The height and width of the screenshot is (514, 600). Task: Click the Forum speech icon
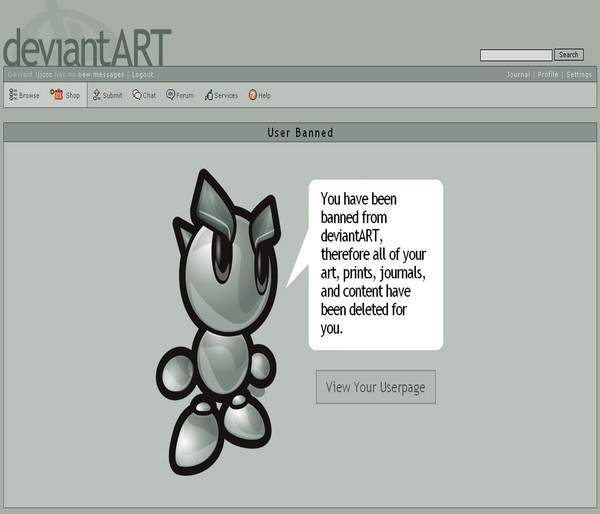tap(170, 95)
